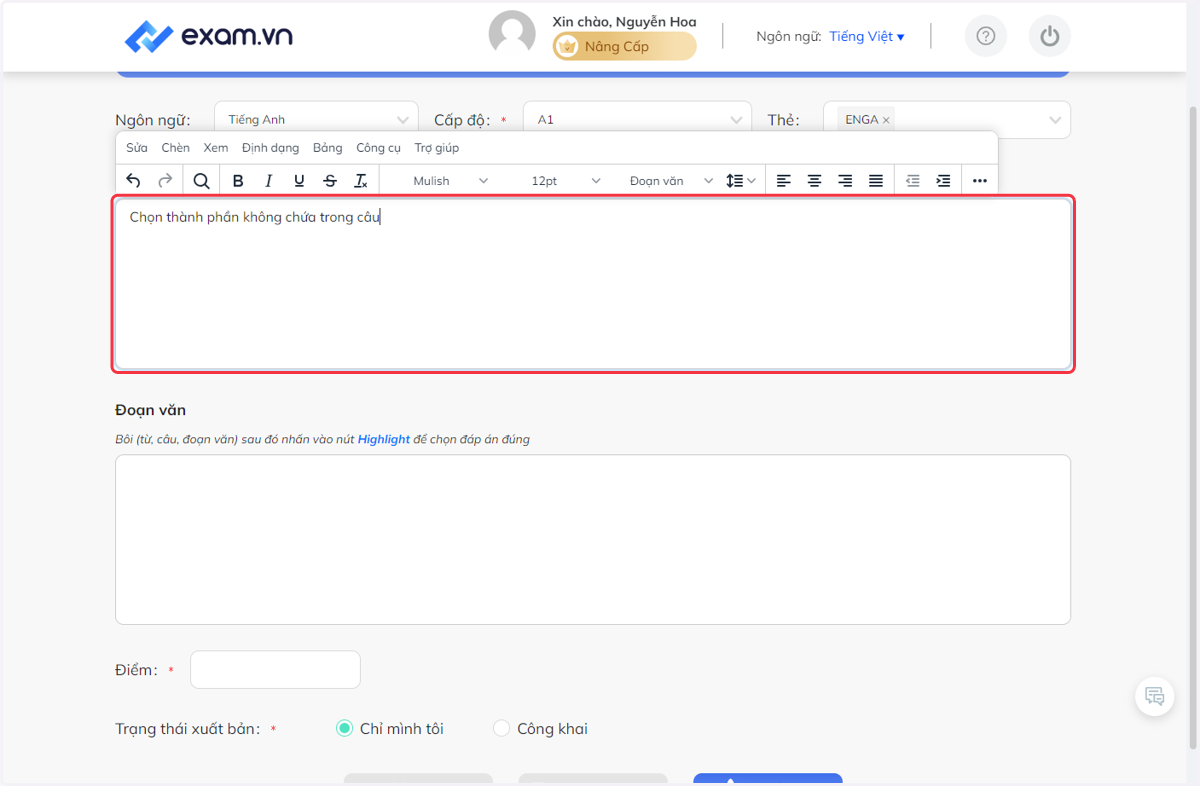Image resolution: width=1200 pixels, height=786 pixels.
Task: Open find and replace search
Action: point(201,181)
